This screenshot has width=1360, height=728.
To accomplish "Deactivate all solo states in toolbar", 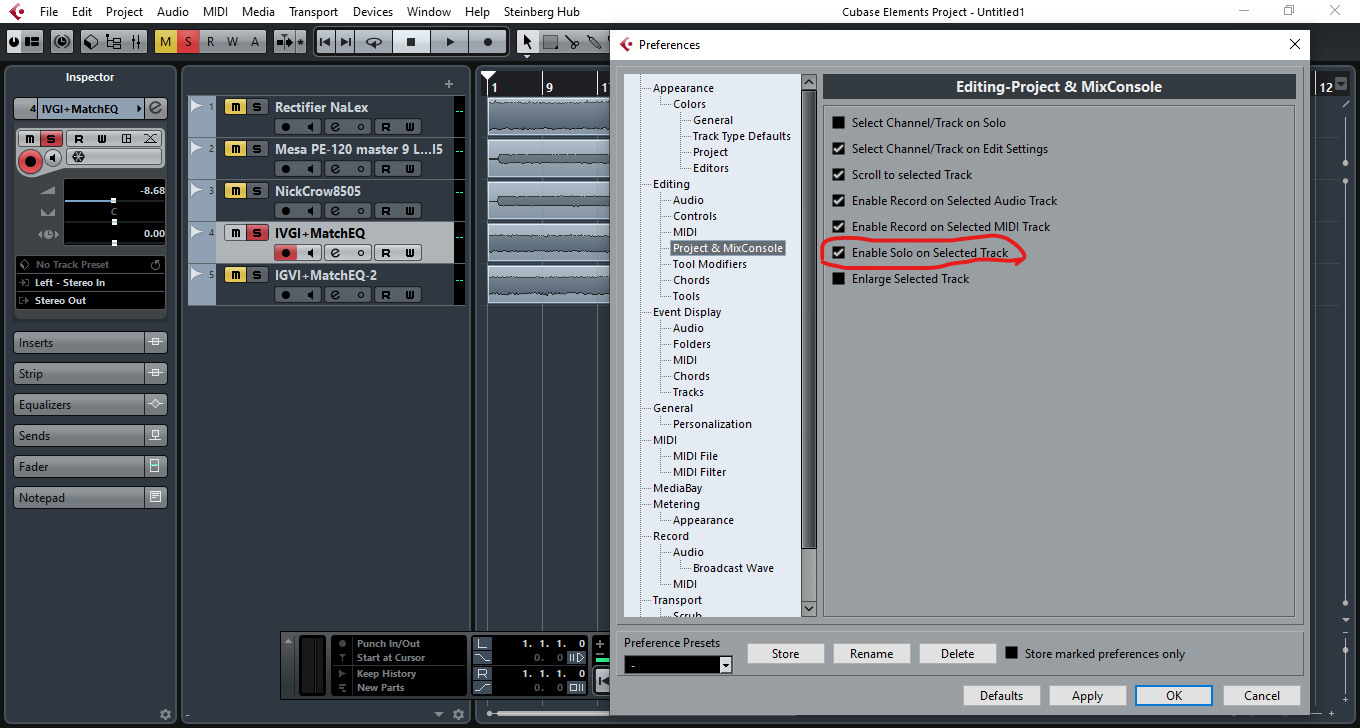I will point(187,42).
